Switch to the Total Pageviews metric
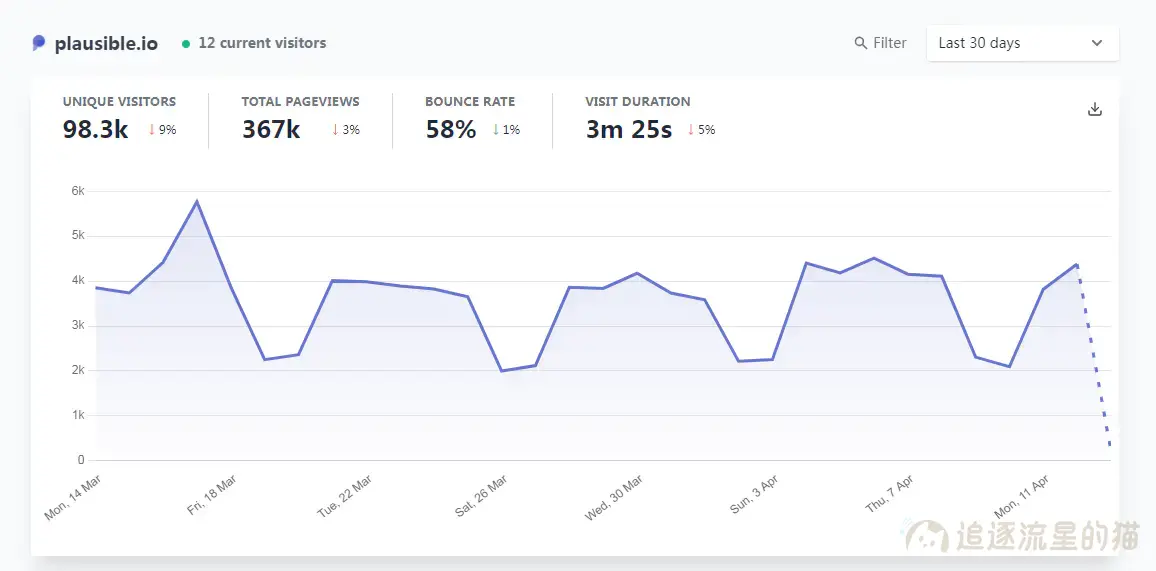The width and height of the screenshot is (1156, 571). [300, 101]
